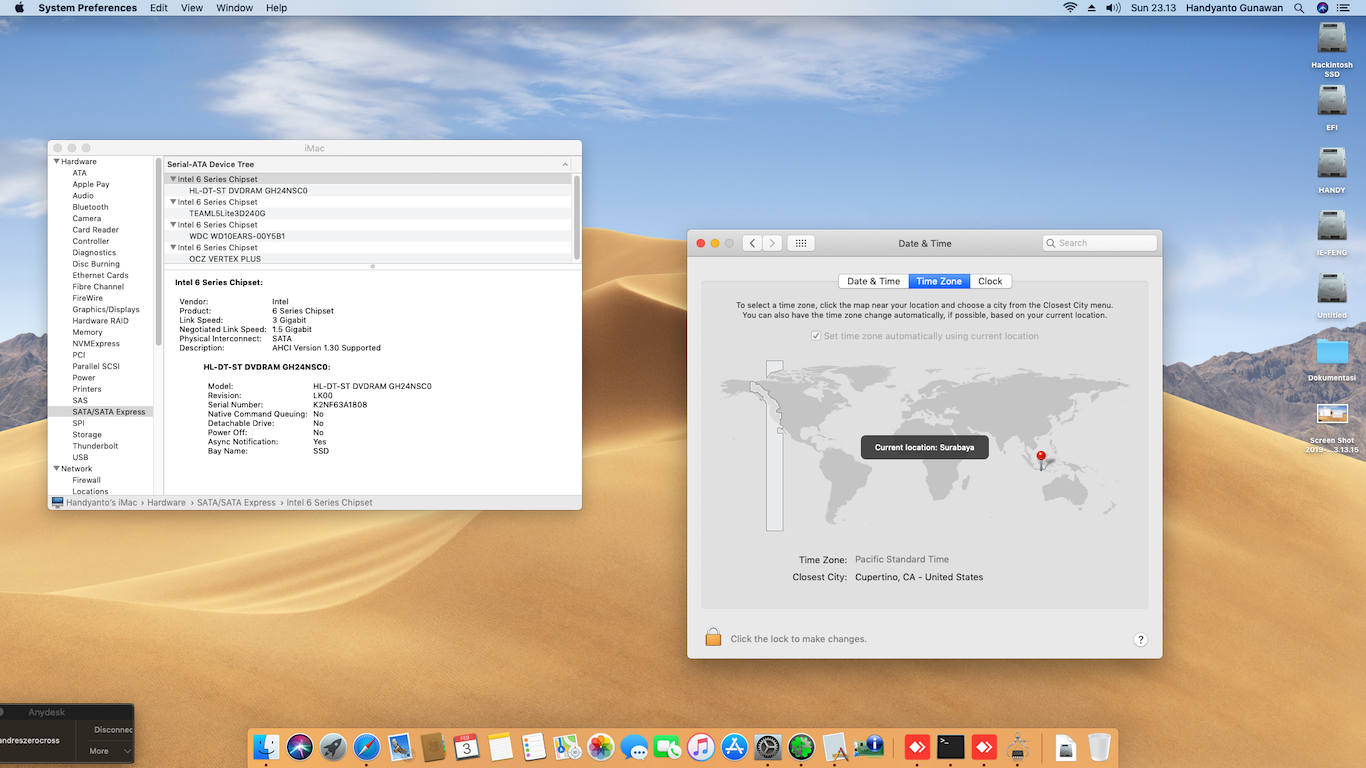This screenshot has height=768, width=1366.
Task: Select NVMExpress in the sidebar
Action: click(96, 344)
